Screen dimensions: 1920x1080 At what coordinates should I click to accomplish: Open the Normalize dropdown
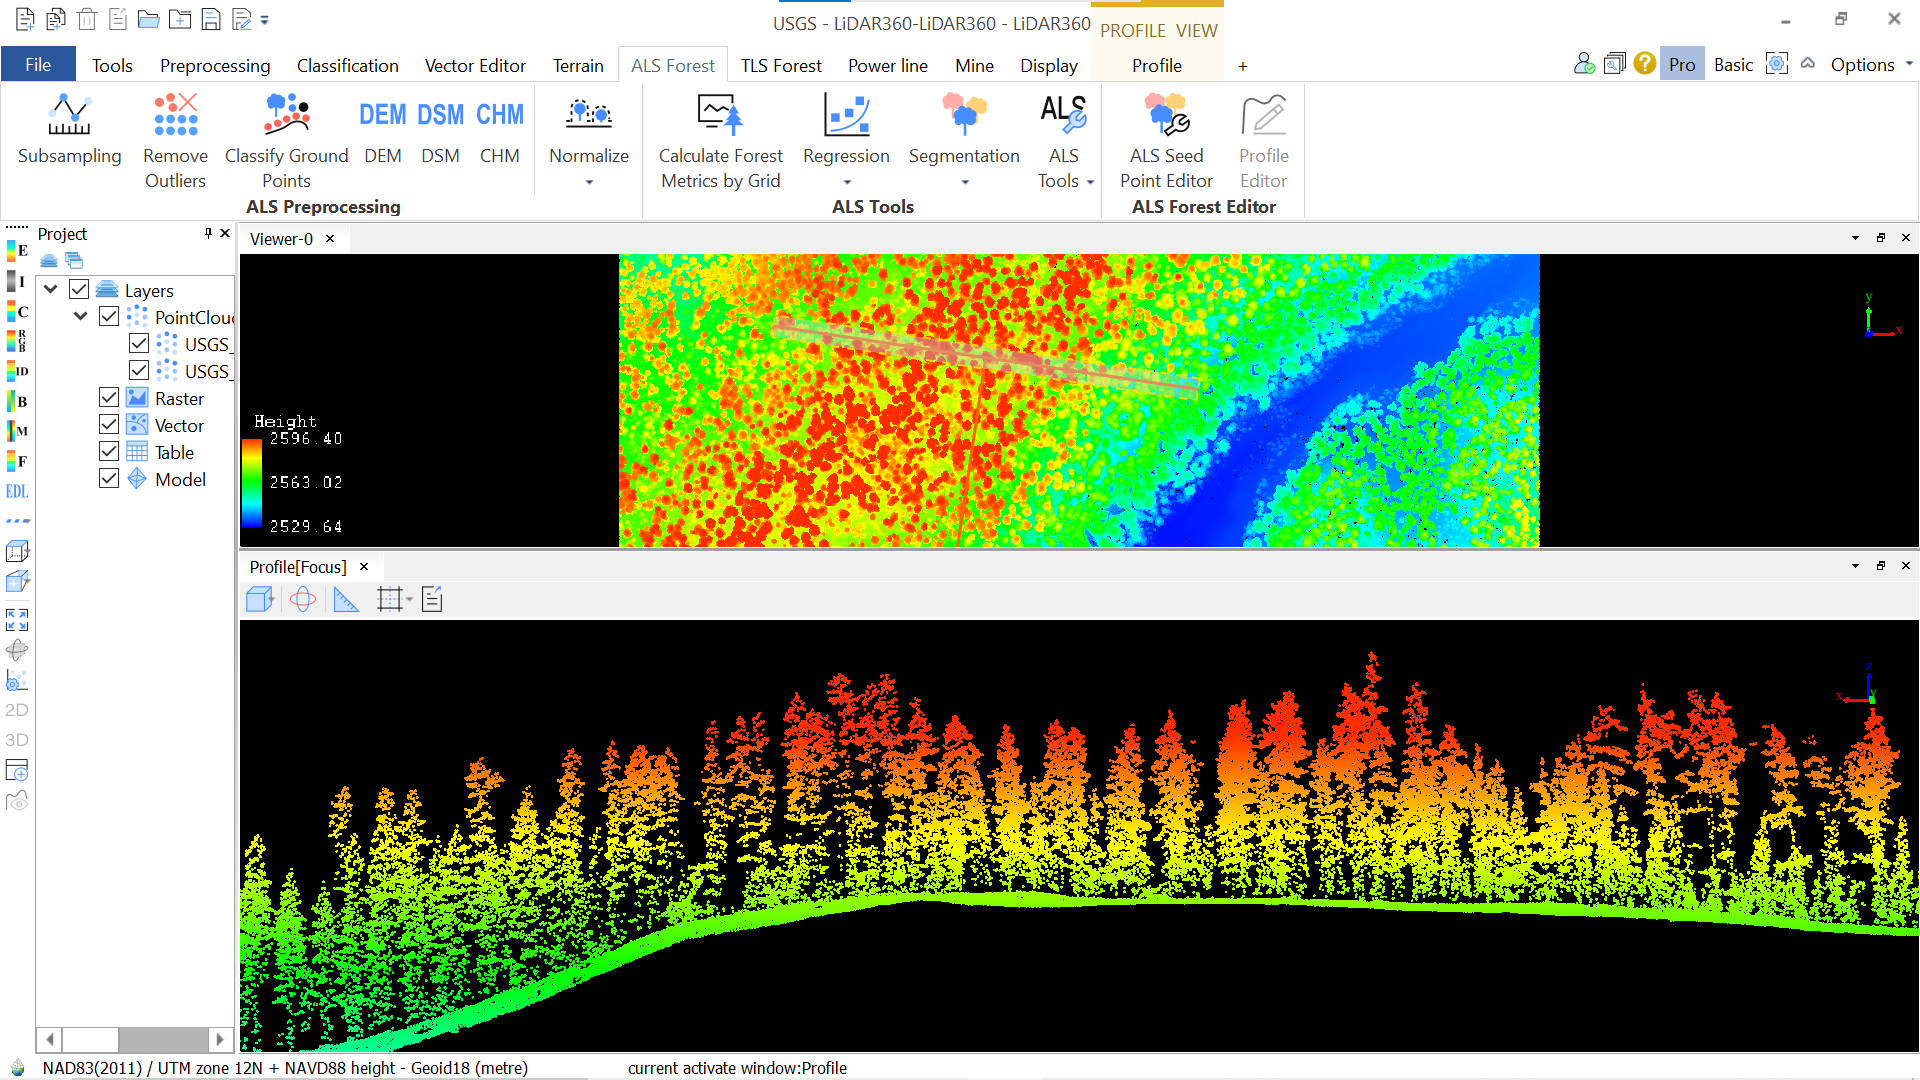tap(588, 181)
